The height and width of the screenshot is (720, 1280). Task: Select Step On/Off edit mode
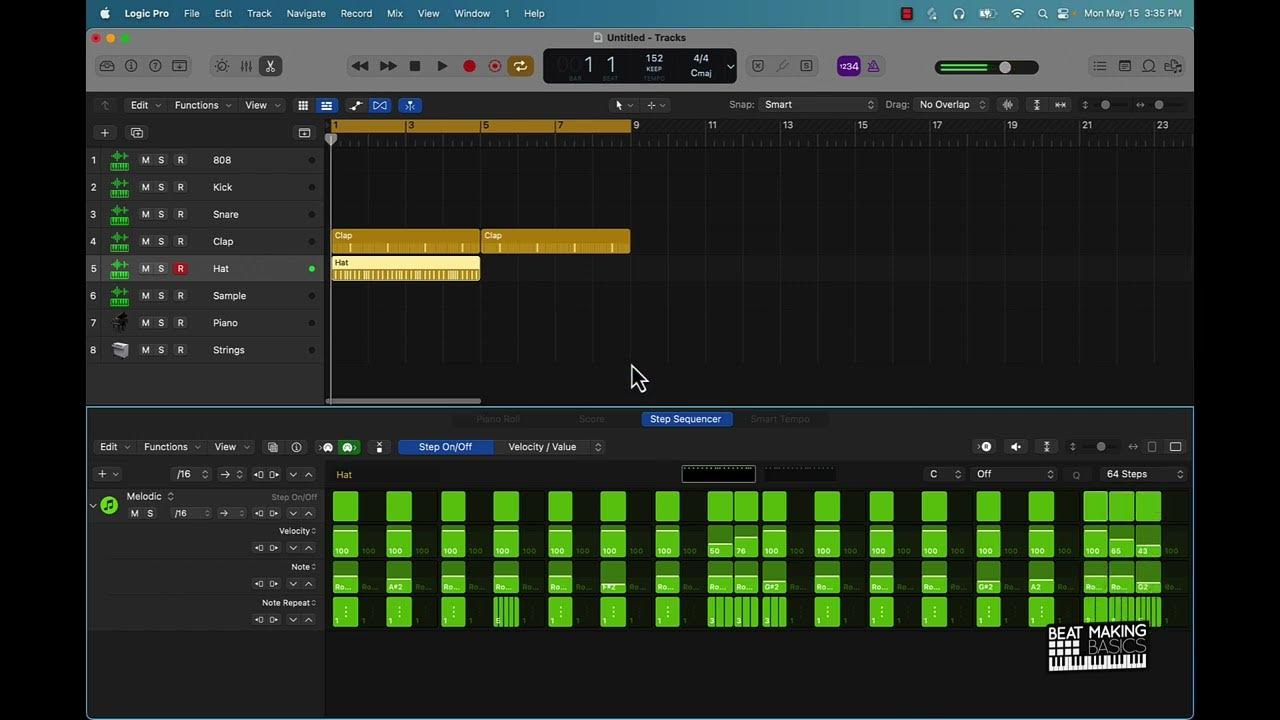coord(445,447)
